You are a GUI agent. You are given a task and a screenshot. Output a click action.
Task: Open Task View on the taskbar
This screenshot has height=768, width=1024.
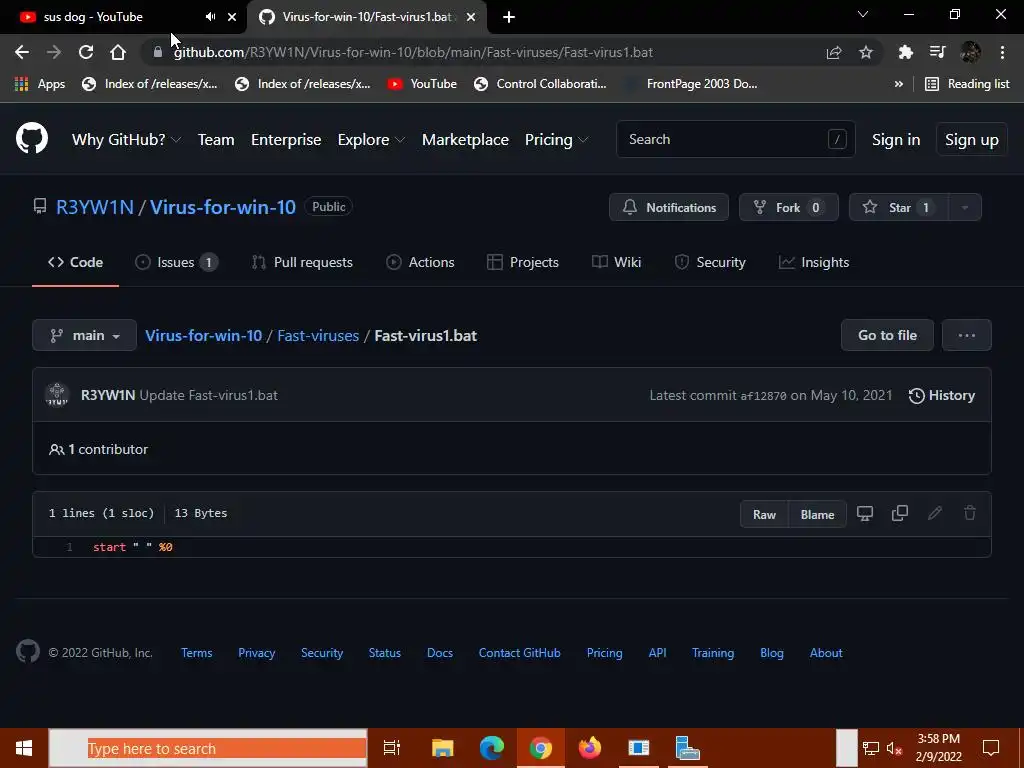tap(392, 748)
